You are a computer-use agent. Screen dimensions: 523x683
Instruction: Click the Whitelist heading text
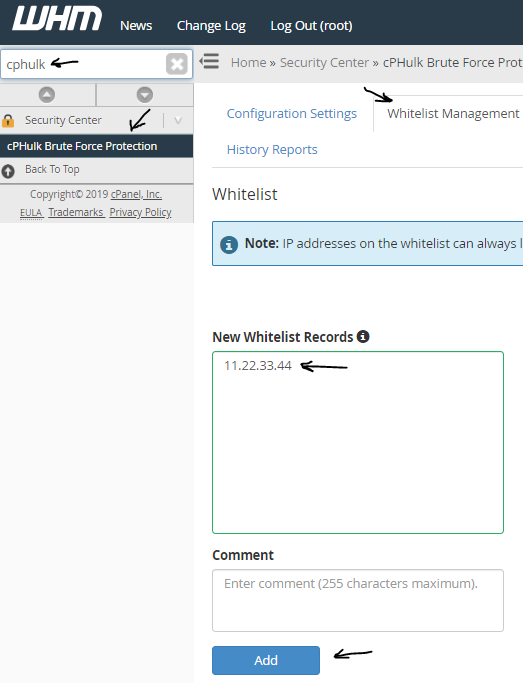pos(245,194)
